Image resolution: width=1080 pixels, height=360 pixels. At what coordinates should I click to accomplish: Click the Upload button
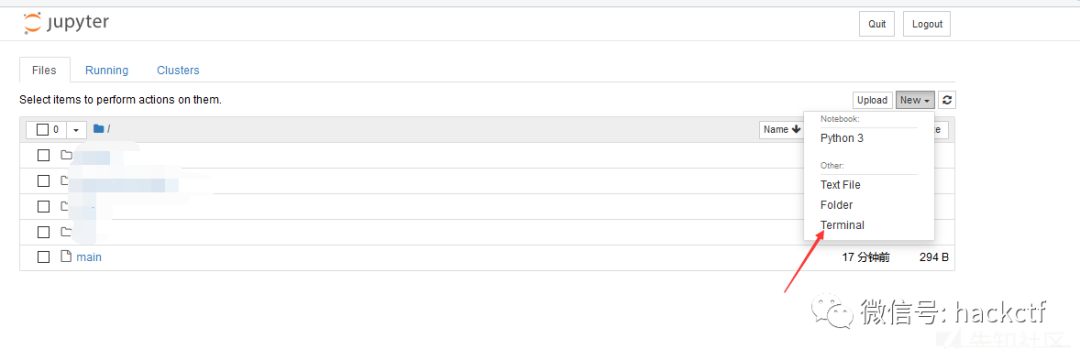[872, 100]
